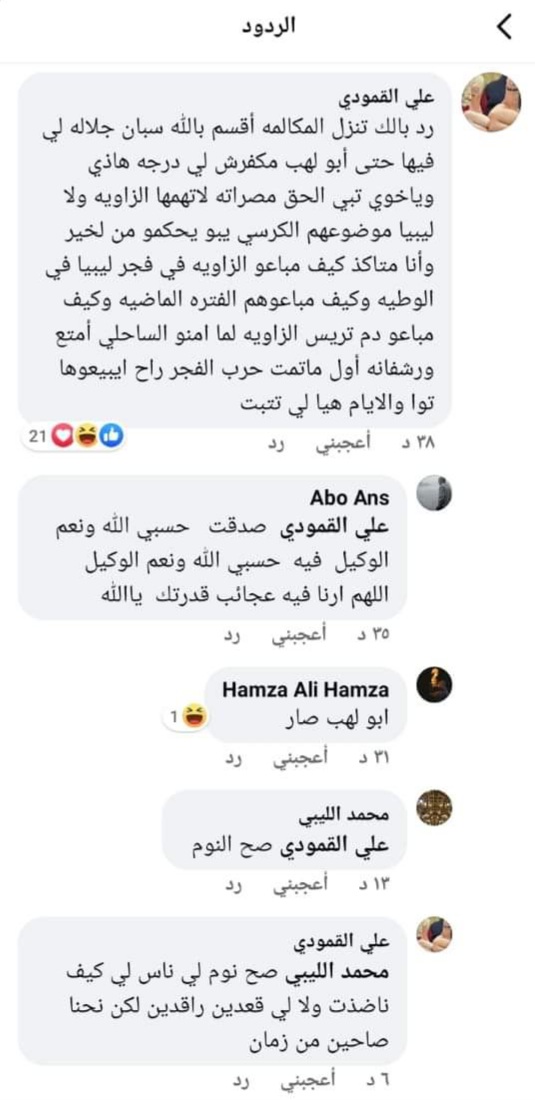View the laughing reaction on Hamza's comment
The image size is (535, 1100).
(186, 717)
